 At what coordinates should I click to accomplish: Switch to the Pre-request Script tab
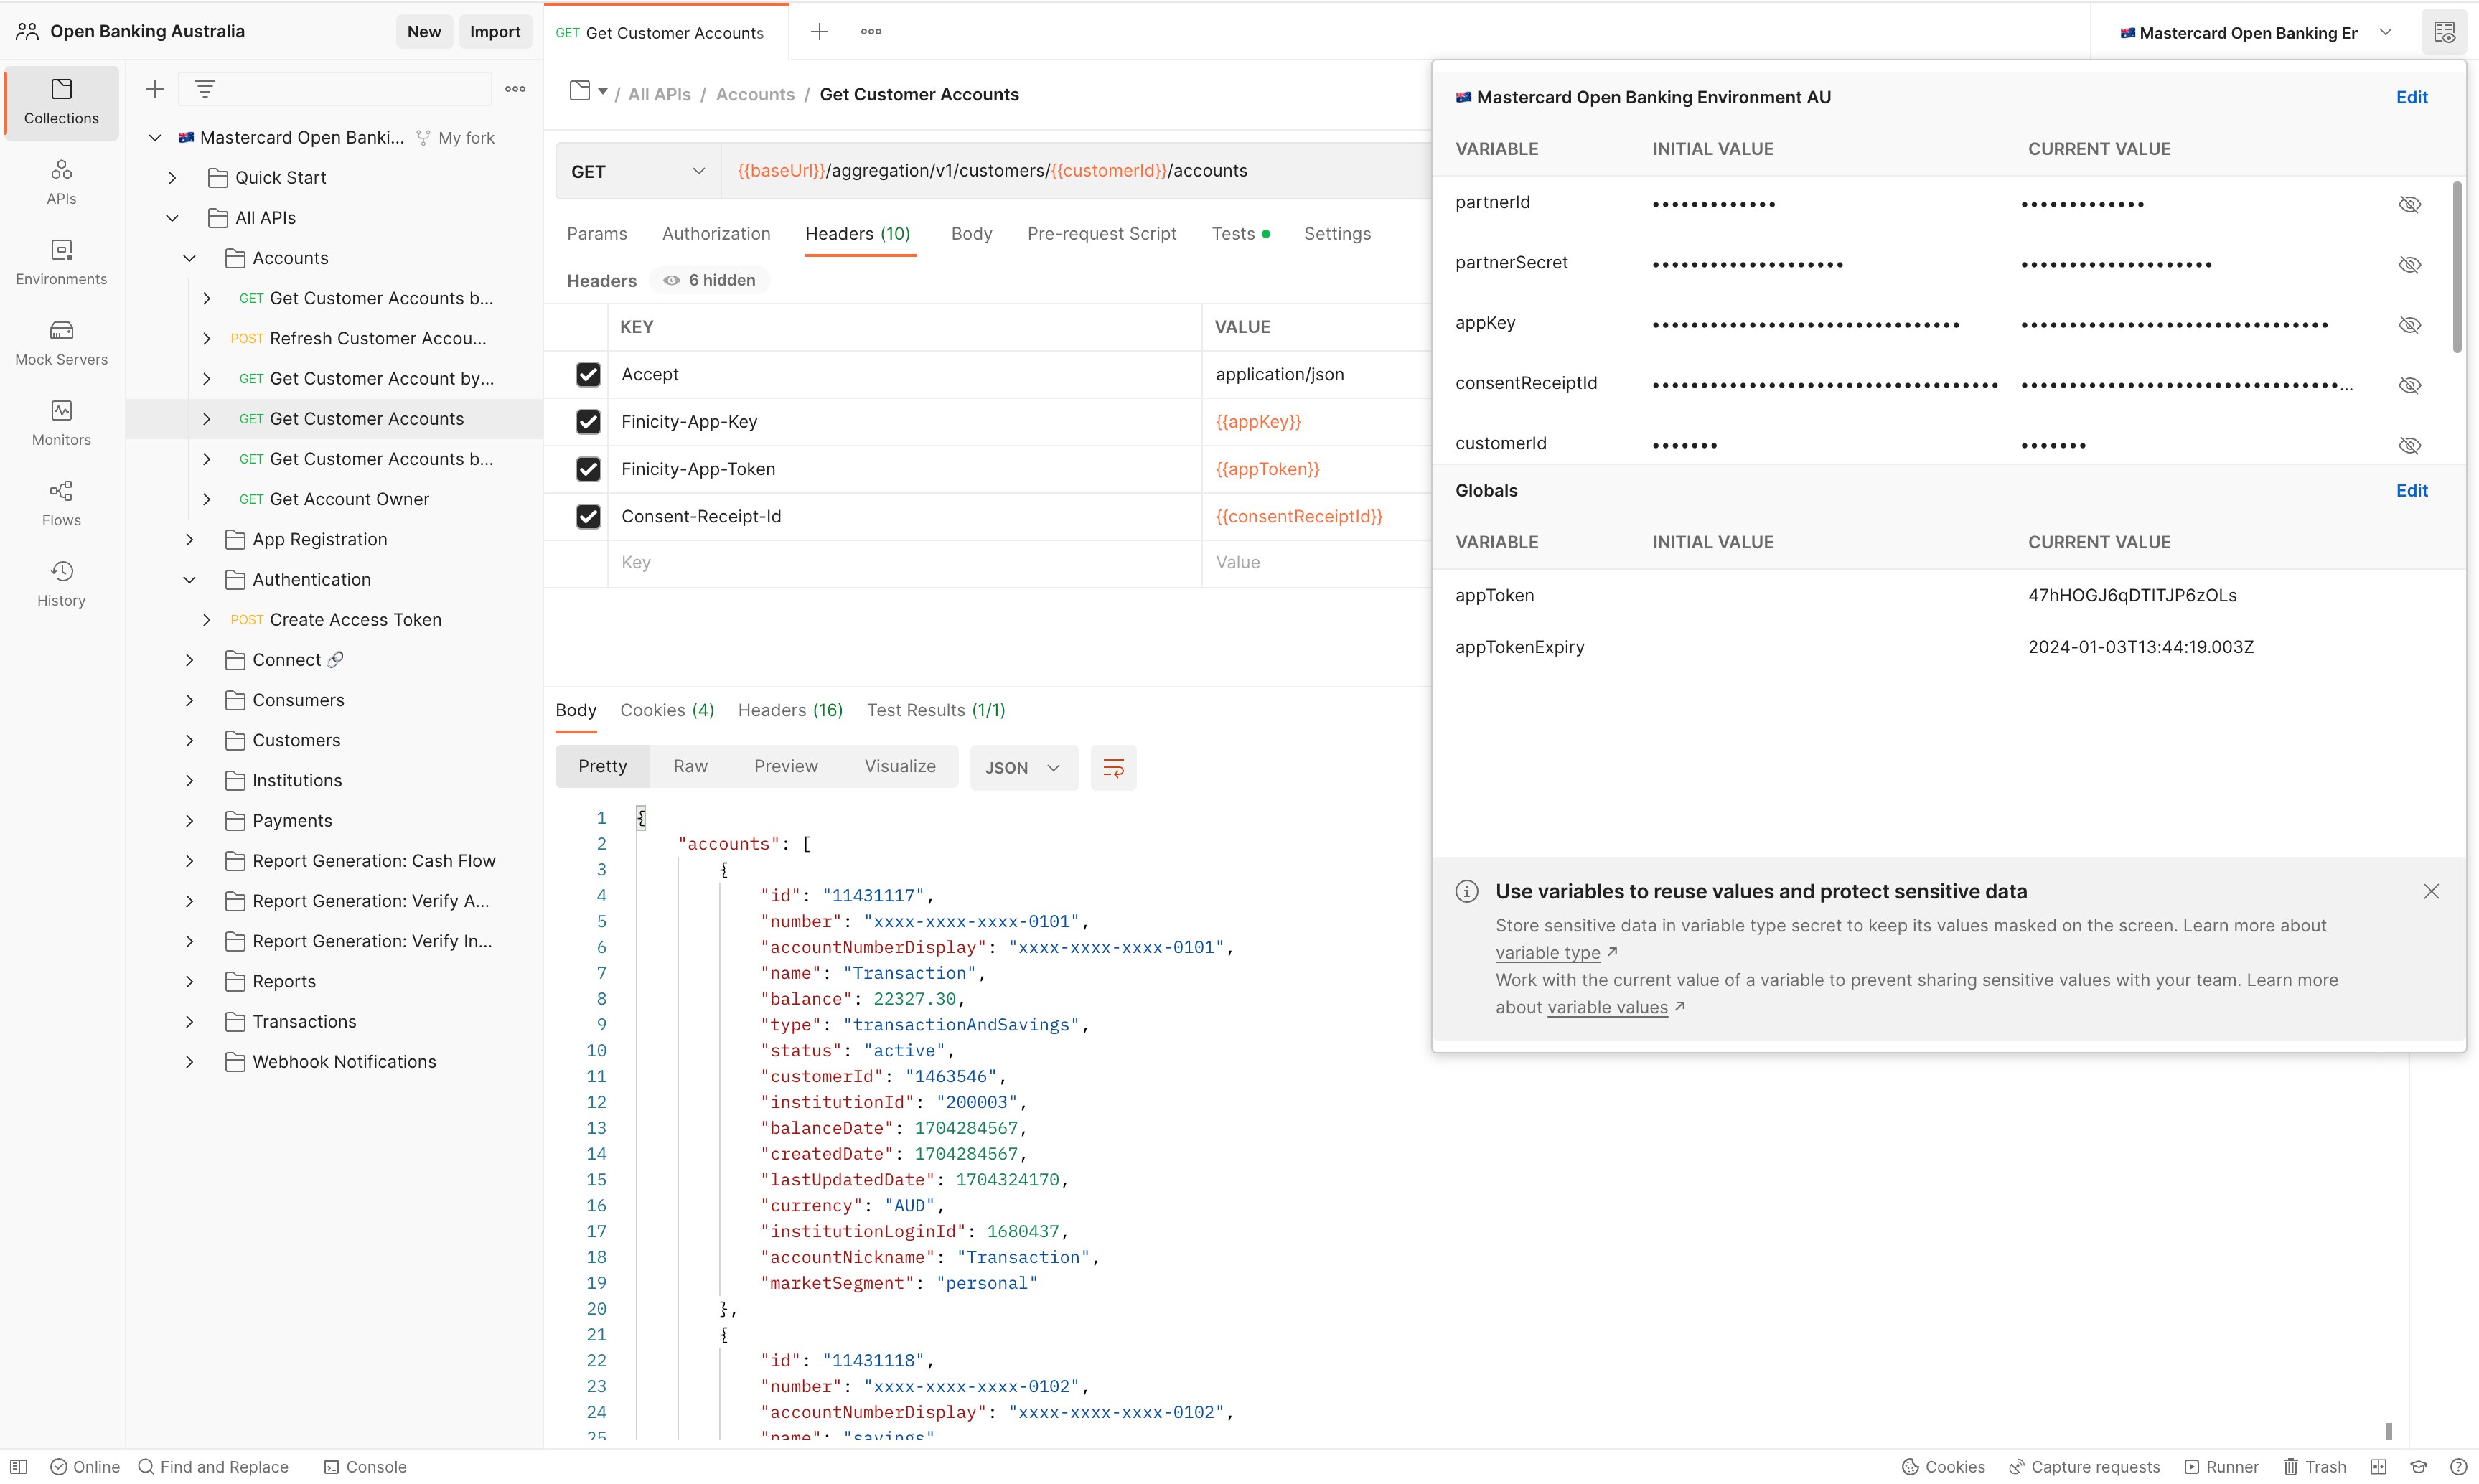click(x=1101, y=233)
